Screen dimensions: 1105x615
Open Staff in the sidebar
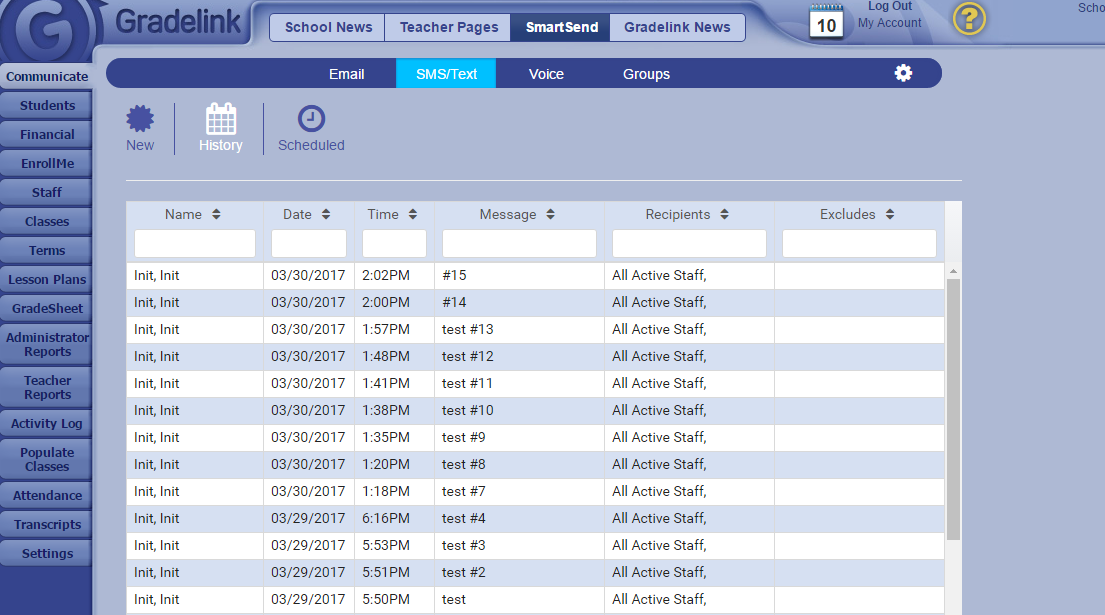click(x=47, y=192)
